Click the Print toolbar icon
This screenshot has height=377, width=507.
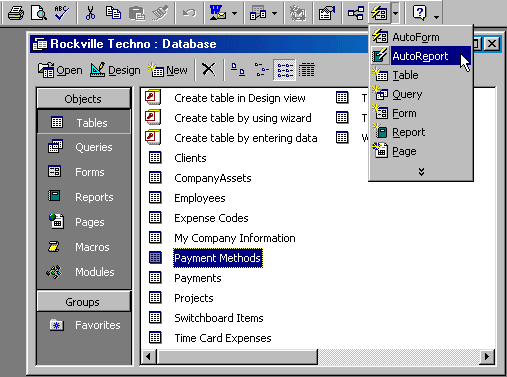click(x=16, y=14)
